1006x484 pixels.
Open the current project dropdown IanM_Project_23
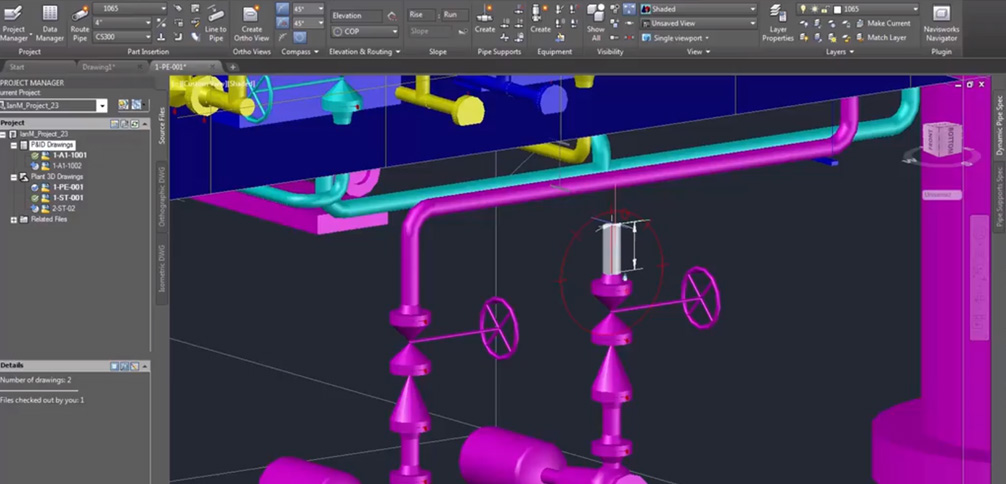coord(53,105)
